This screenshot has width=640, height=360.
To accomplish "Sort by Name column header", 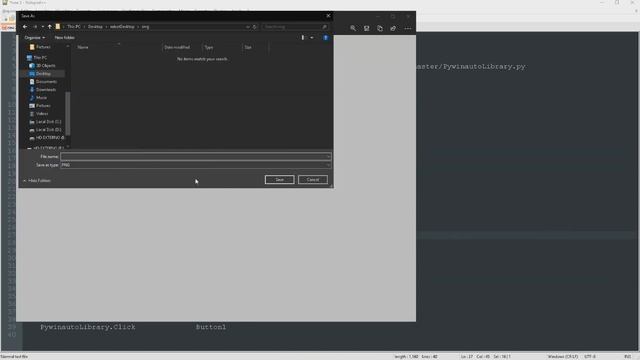I will coord(83,47).
